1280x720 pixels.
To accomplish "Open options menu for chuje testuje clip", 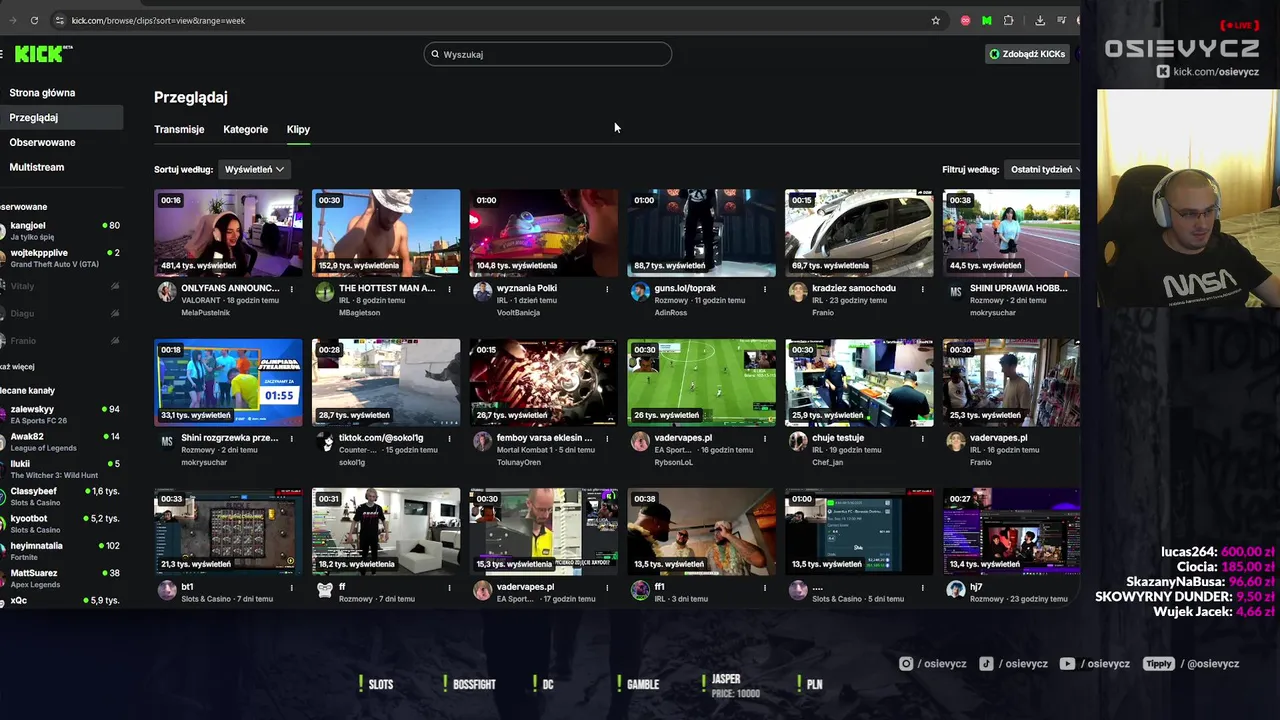I will [923, 438].
